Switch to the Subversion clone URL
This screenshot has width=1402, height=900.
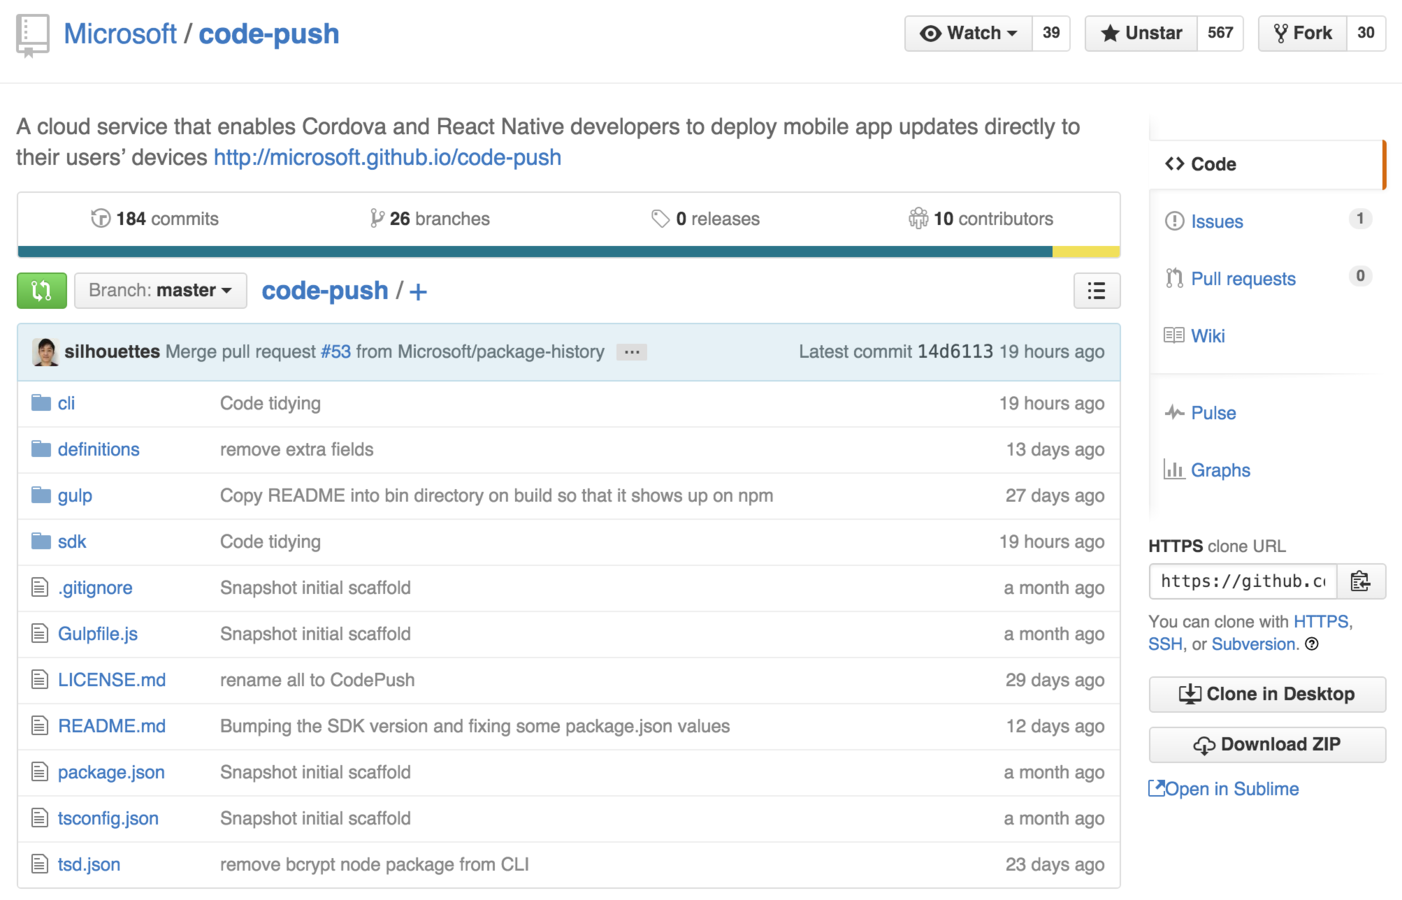pyautogui.click(x=1253, y=645)
